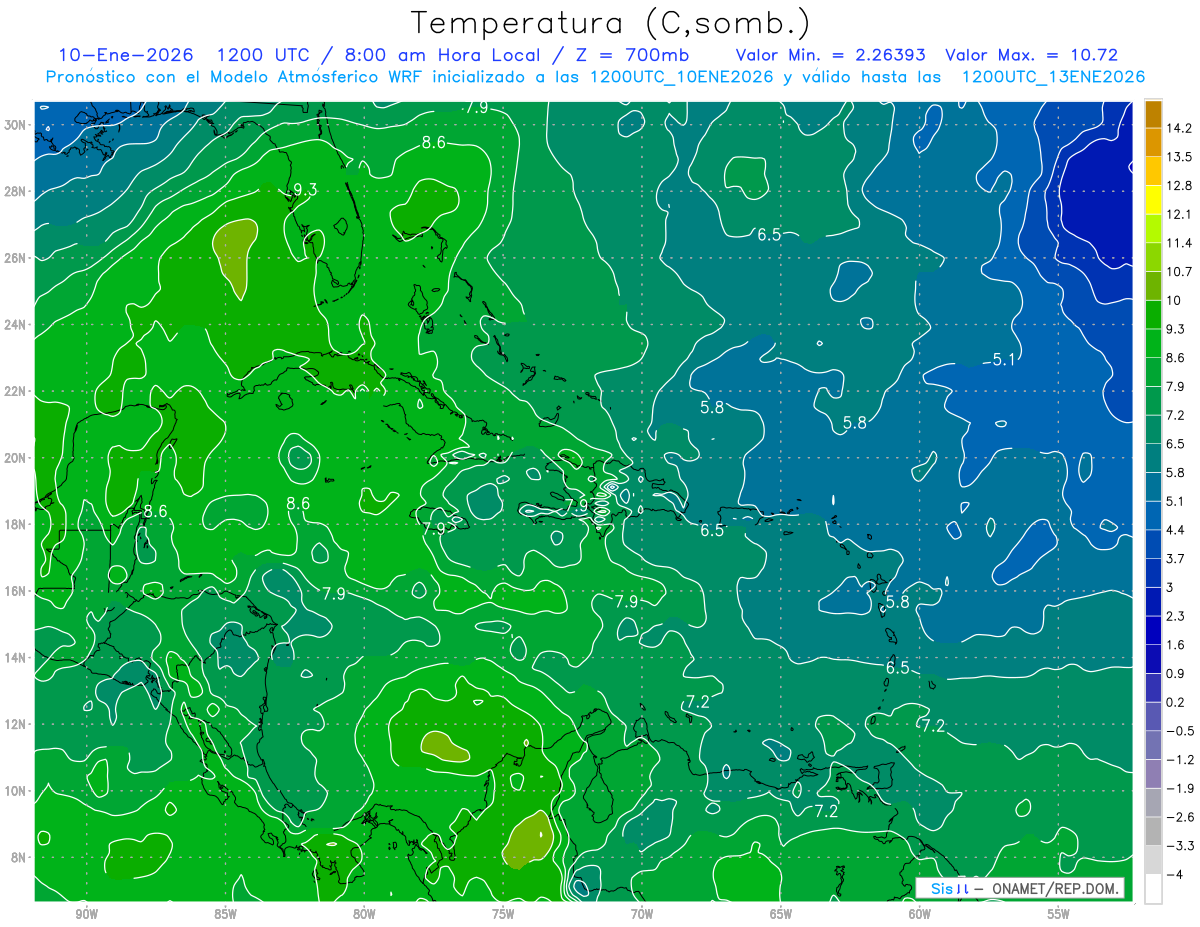Image resolution: width=1200 pixels, height=927 pixels.
Task: Click the 10 colorbar label
Action: tap(1174, 300)
